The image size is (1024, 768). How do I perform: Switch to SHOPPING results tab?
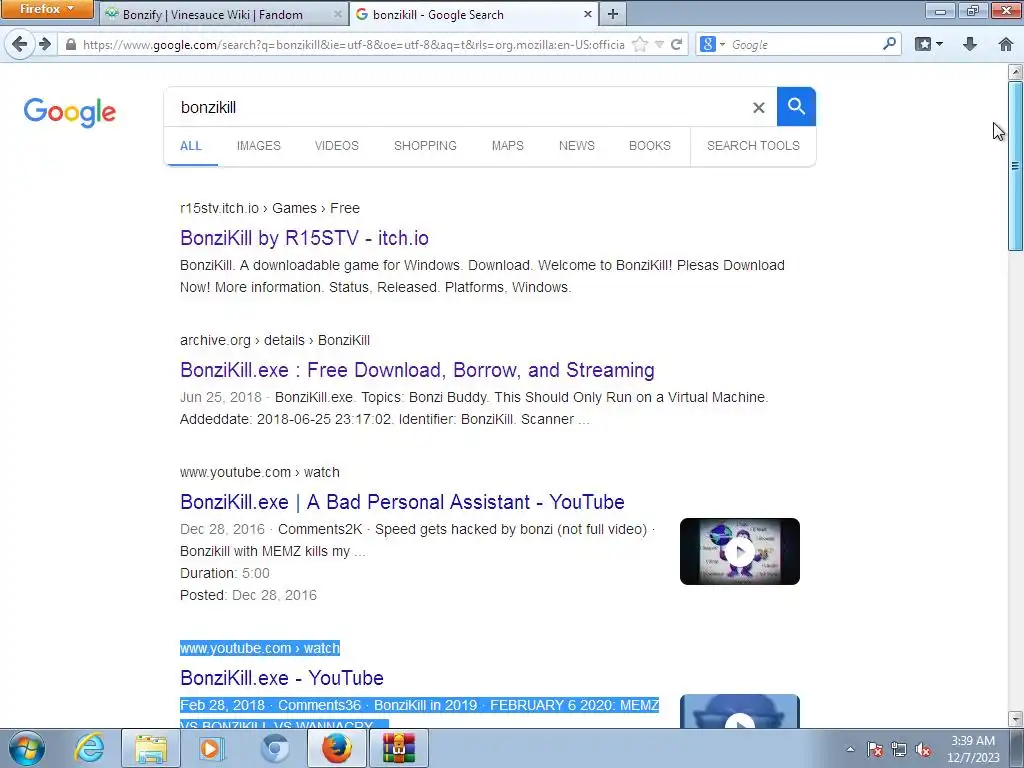pyautogui.click(x=425, y=146)
